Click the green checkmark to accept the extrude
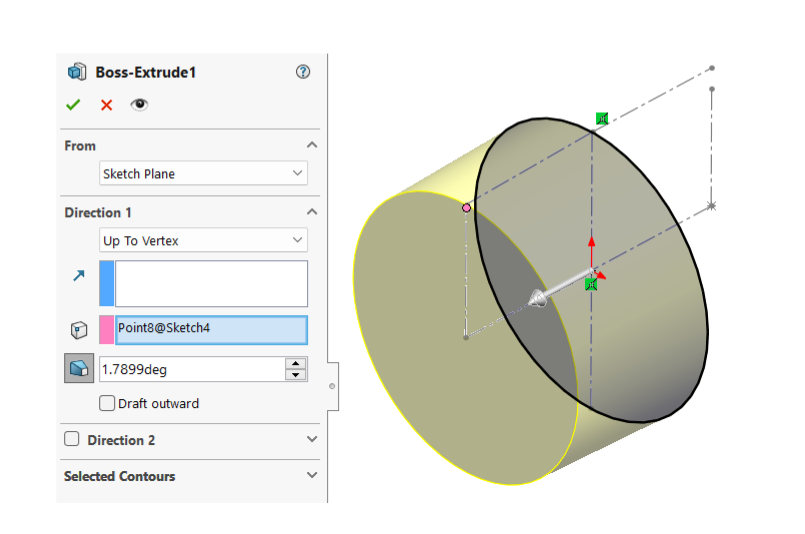The width and height of the screenshot is (805, 534). (73, 105)
